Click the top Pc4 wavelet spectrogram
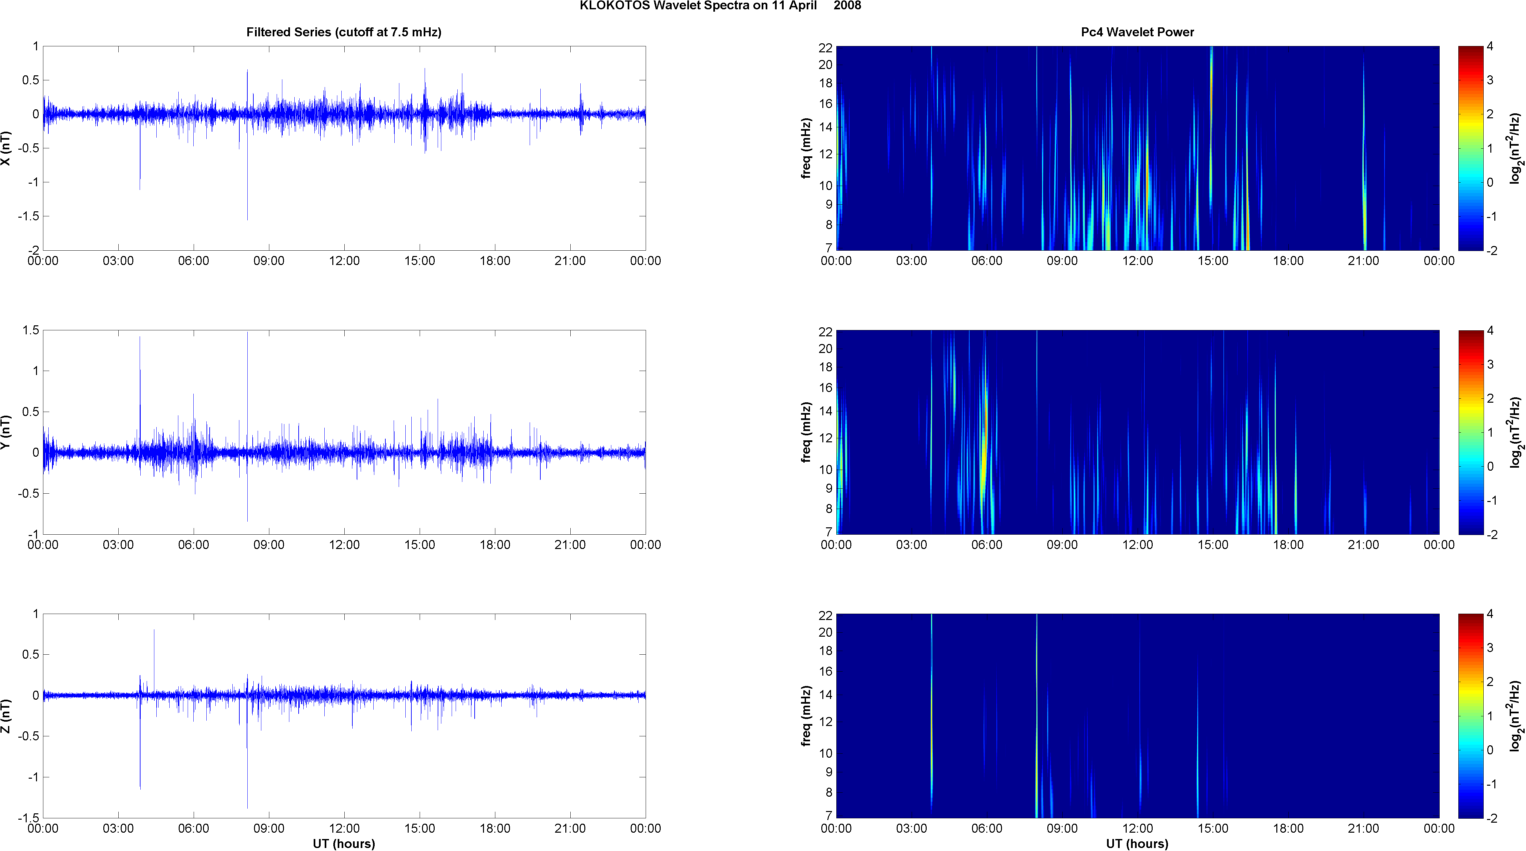1526x851 pixels. (x=1137, y=148)
